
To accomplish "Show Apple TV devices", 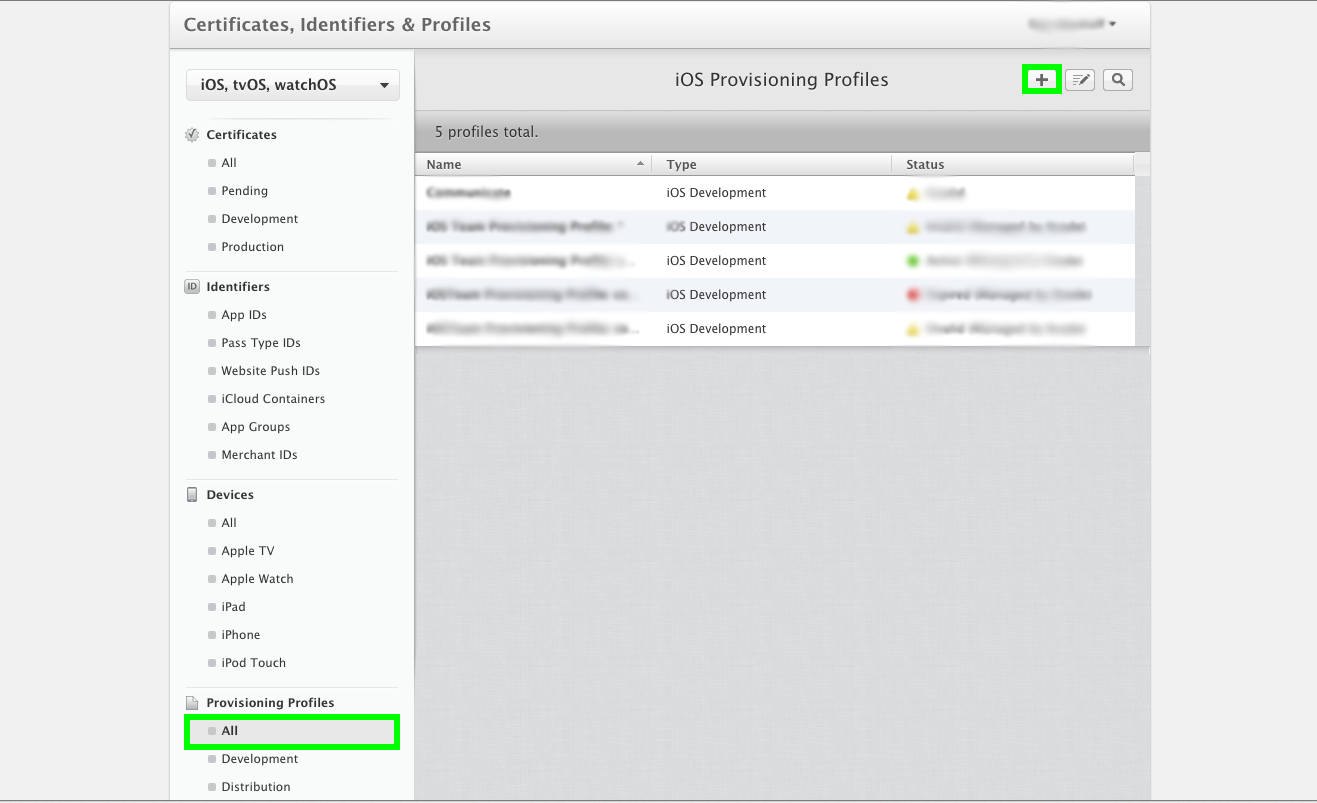I will 248,551.
